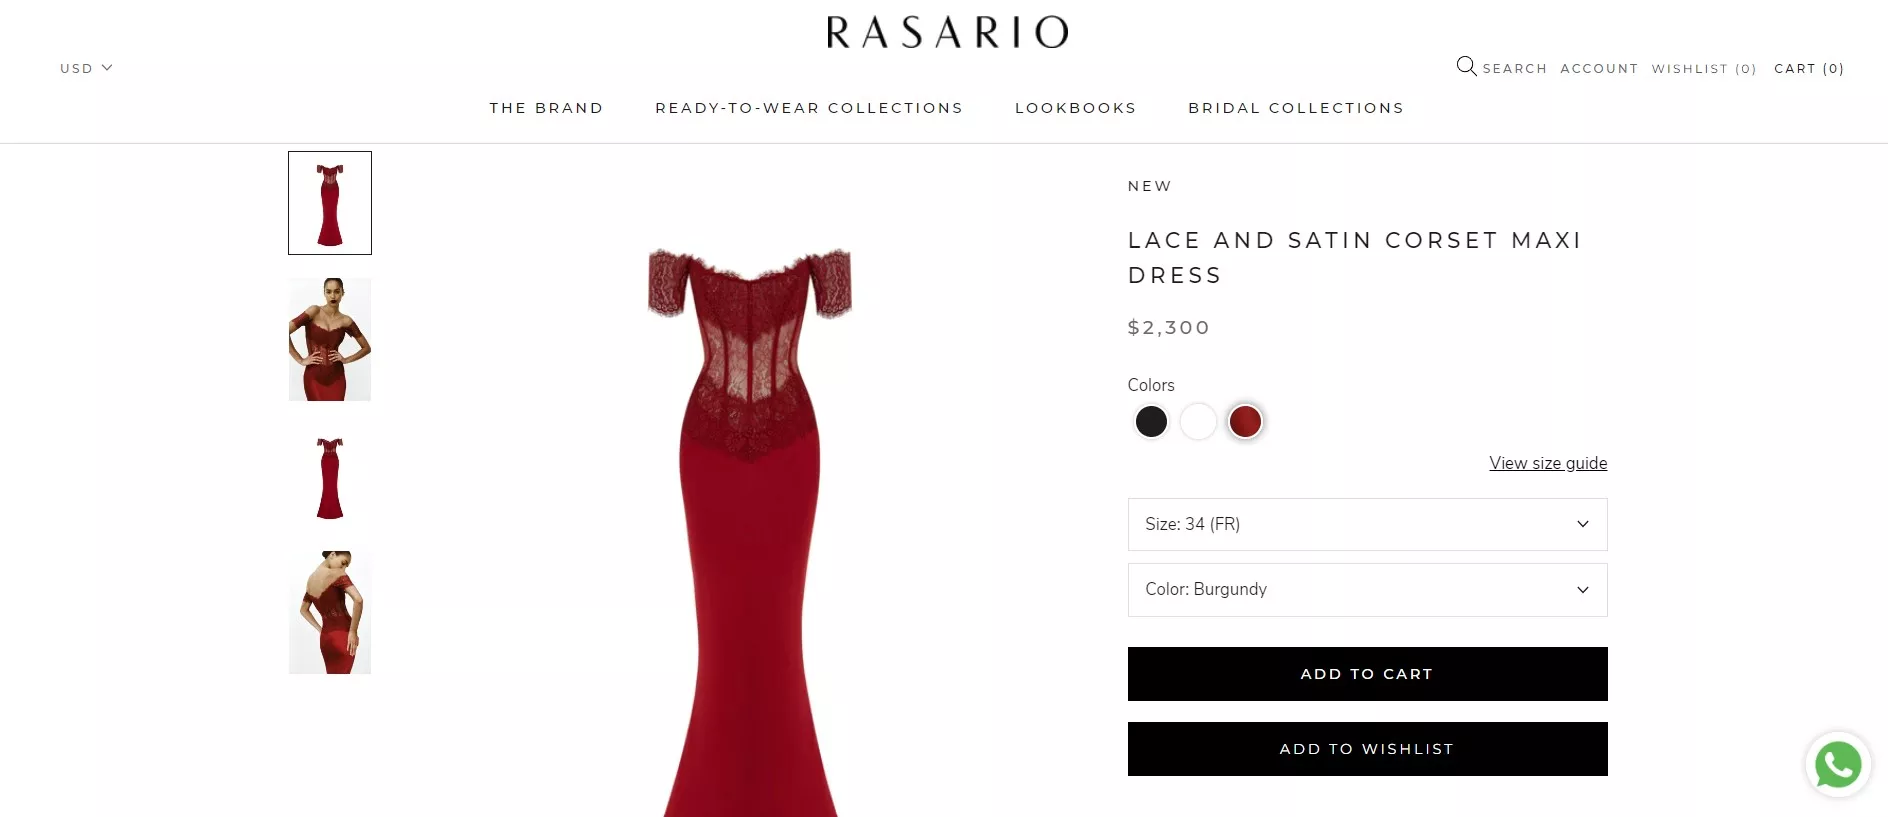This screenshot has height=817, width=1888.
Task: Expand the Size 34 (FR) dropdown
Action: pyautogui.click(x=1367, y=524)
